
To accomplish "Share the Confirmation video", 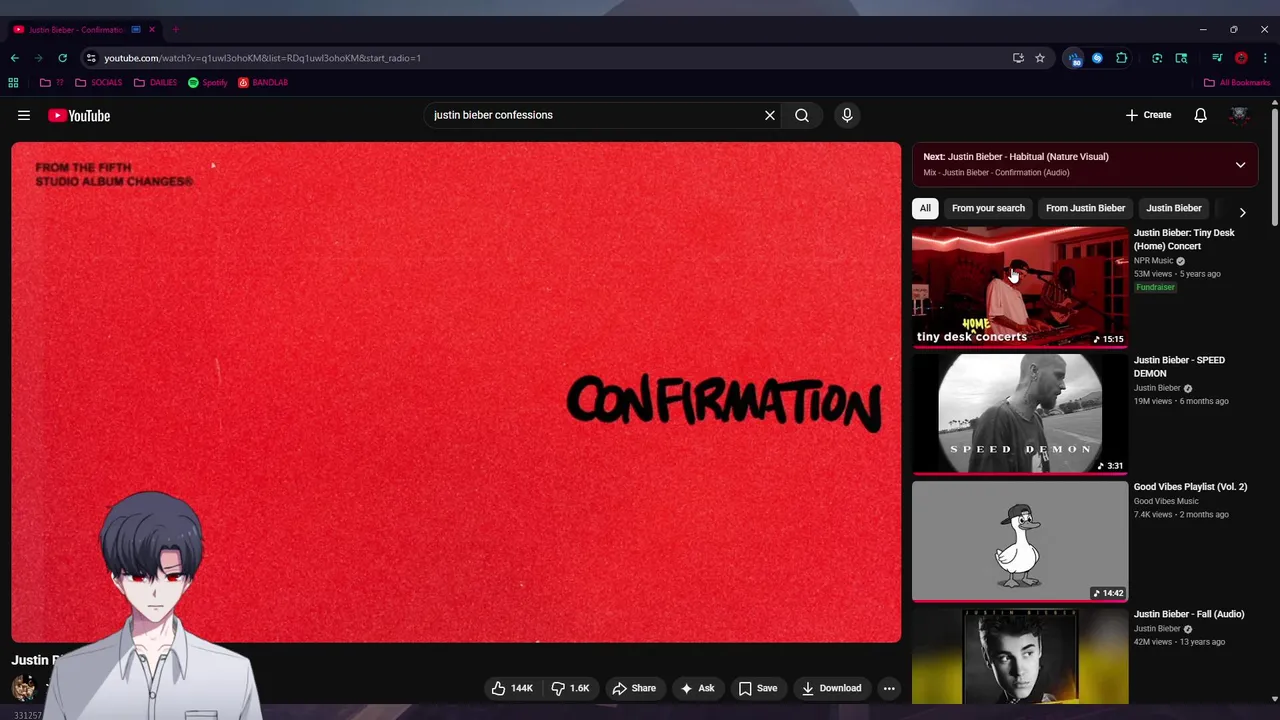I will (x=634, y=688).
